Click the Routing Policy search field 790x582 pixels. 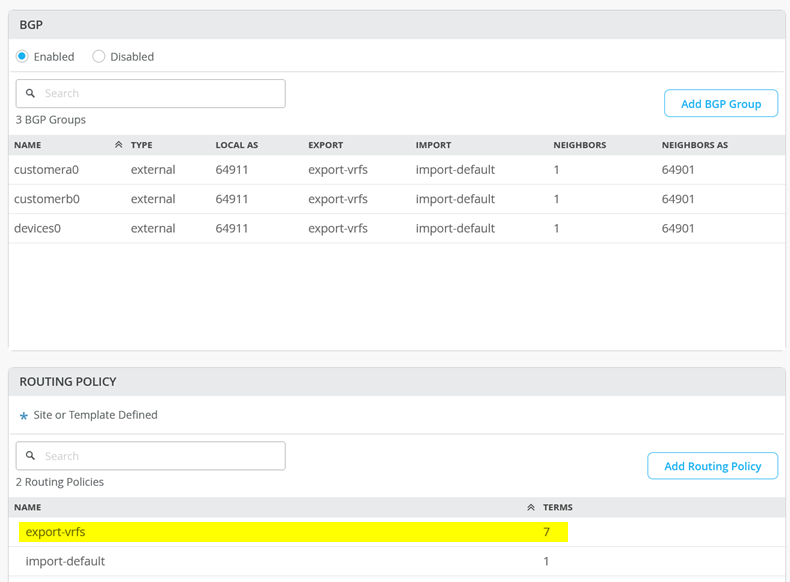(x=160, y=456)
